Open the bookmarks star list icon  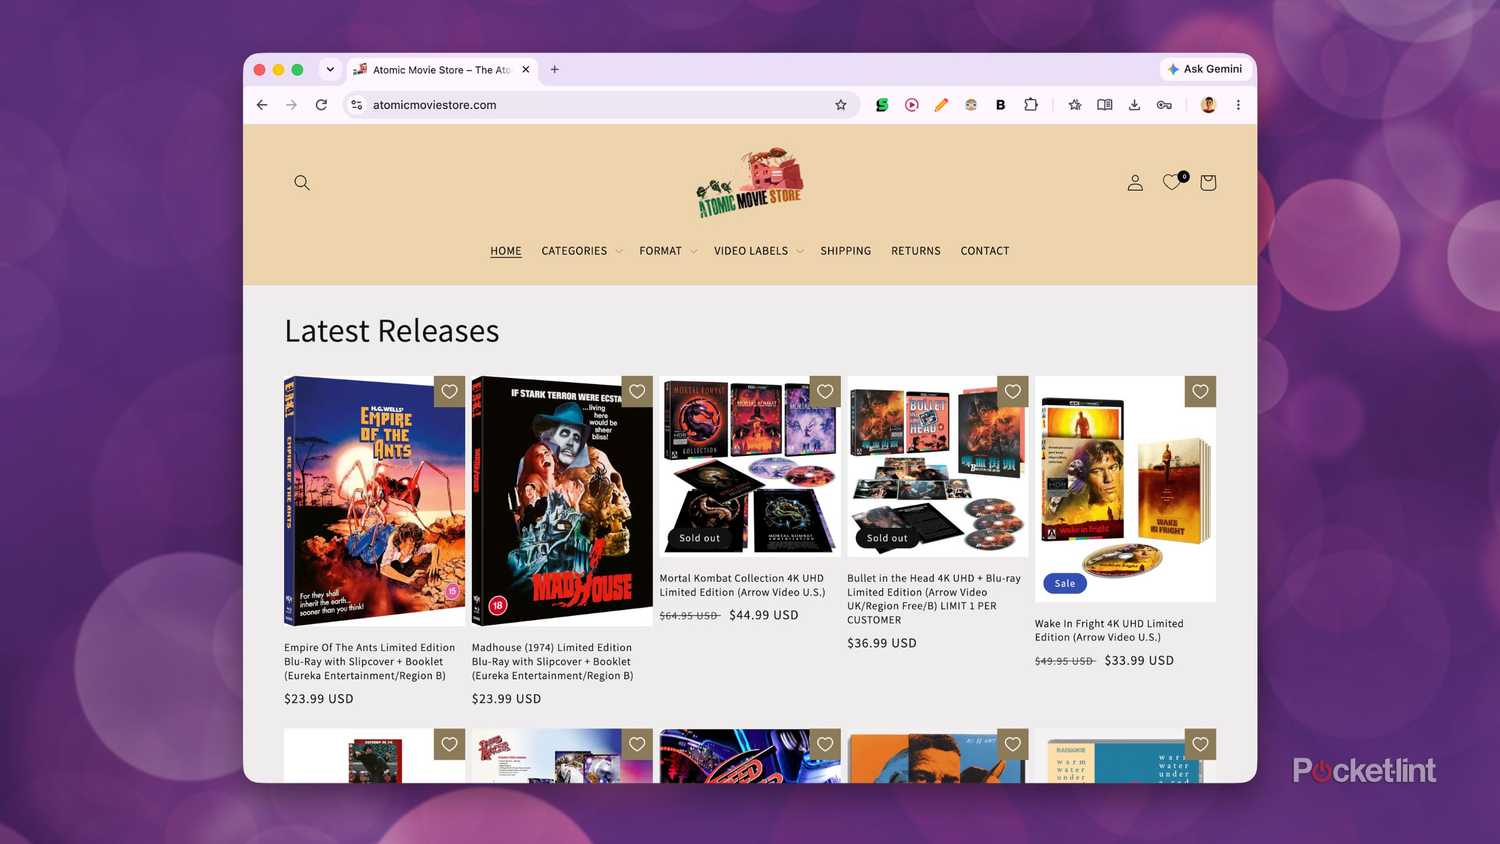click(x=1075, y=105)
